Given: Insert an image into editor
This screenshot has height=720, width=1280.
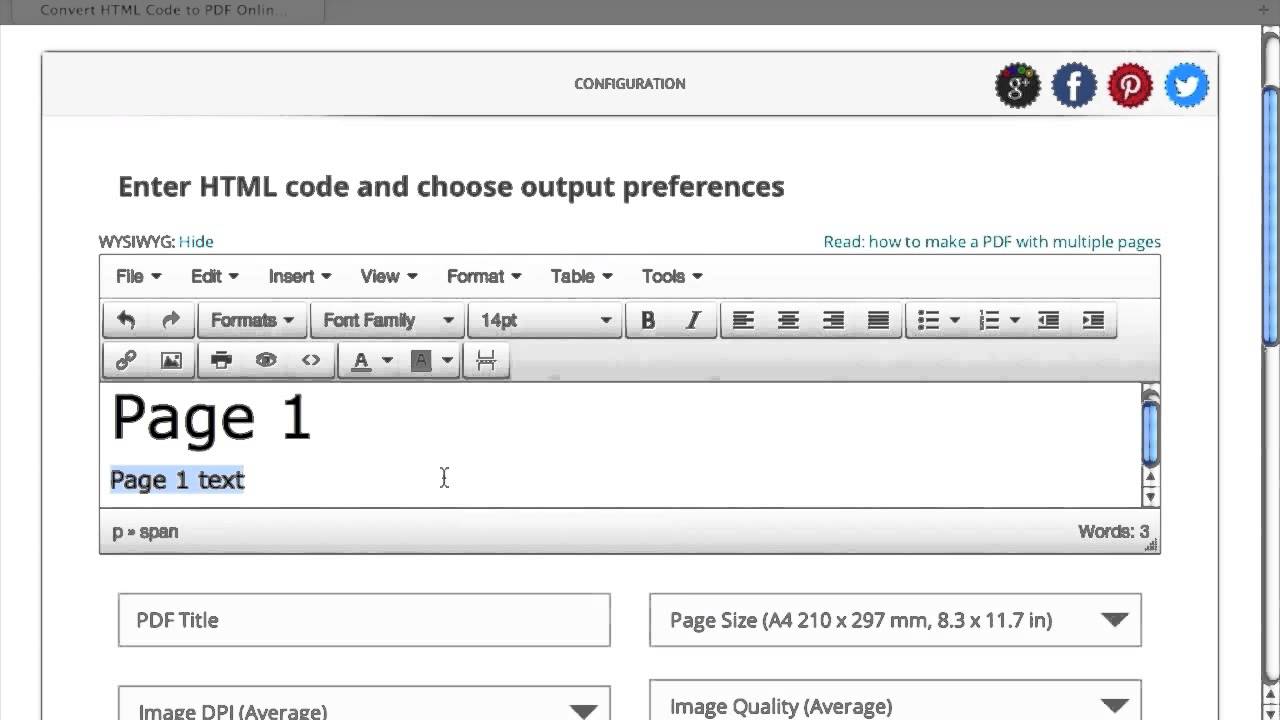Looking at the screenshot, I should (171, 360).
